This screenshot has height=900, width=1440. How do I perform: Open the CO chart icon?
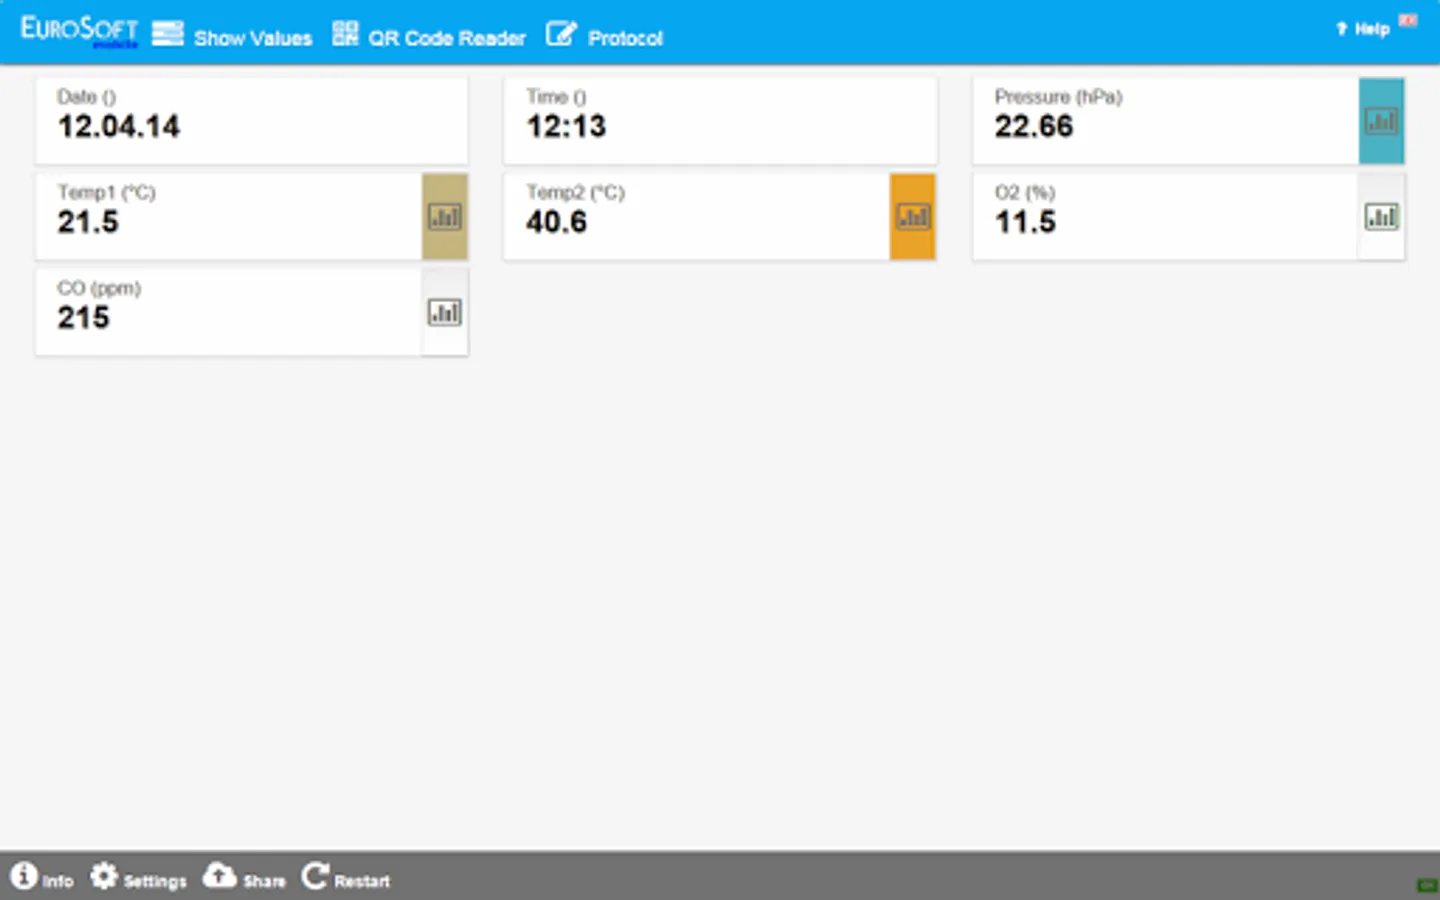445,313
